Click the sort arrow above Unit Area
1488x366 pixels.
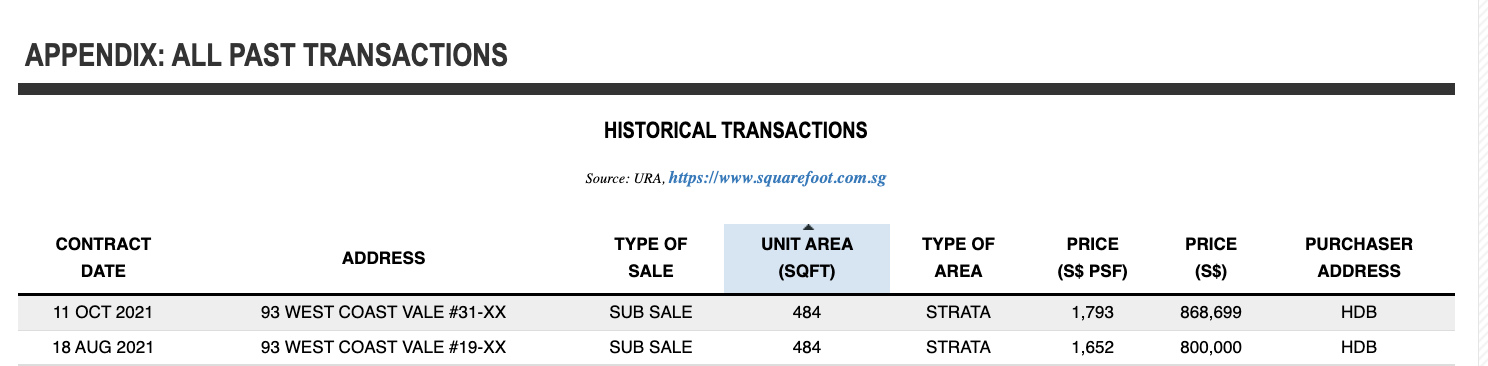click(x=808, y=228)
